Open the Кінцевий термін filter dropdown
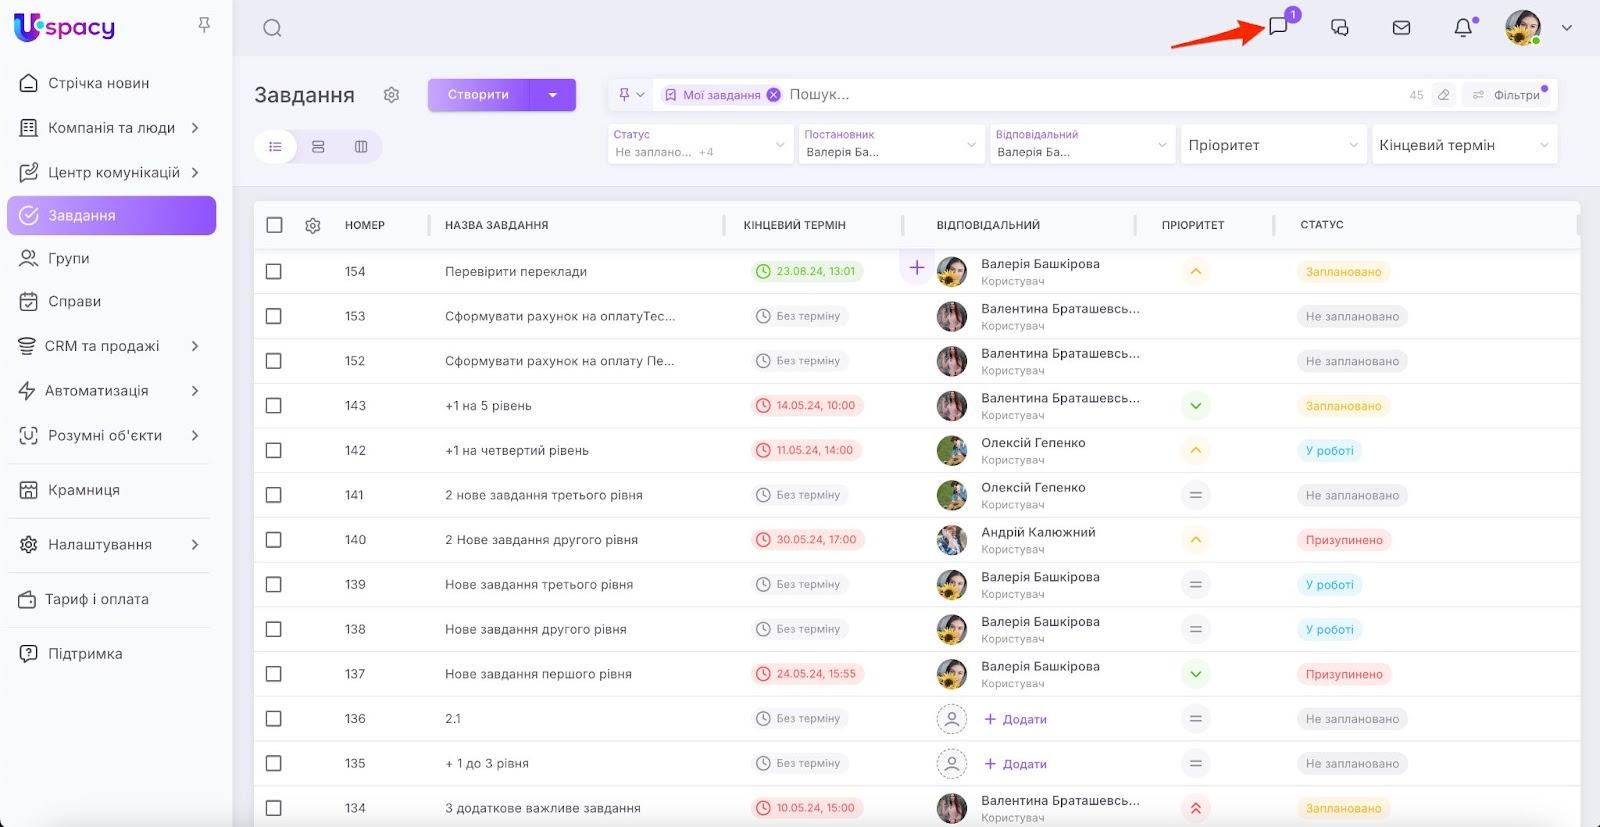The height and width of the screenshot is (827, 1600). 1464,144
